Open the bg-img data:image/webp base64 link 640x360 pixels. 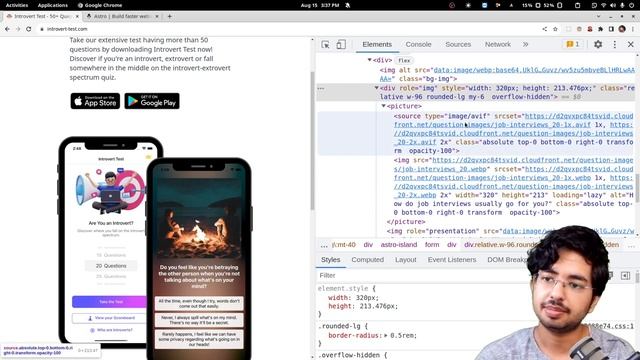[507, 74]
